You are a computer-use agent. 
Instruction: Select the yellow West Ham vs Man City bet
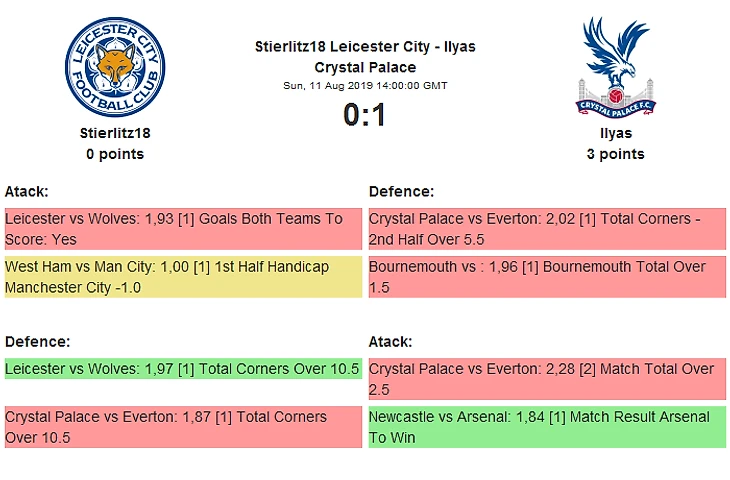pyautogui.click(x=182, y=277)
